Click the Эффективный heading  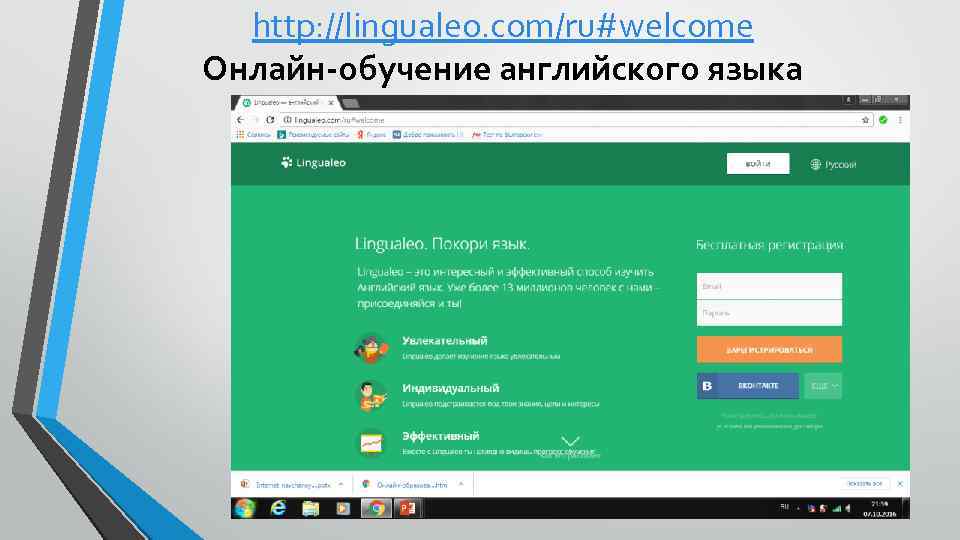click(x=440, y=436)
